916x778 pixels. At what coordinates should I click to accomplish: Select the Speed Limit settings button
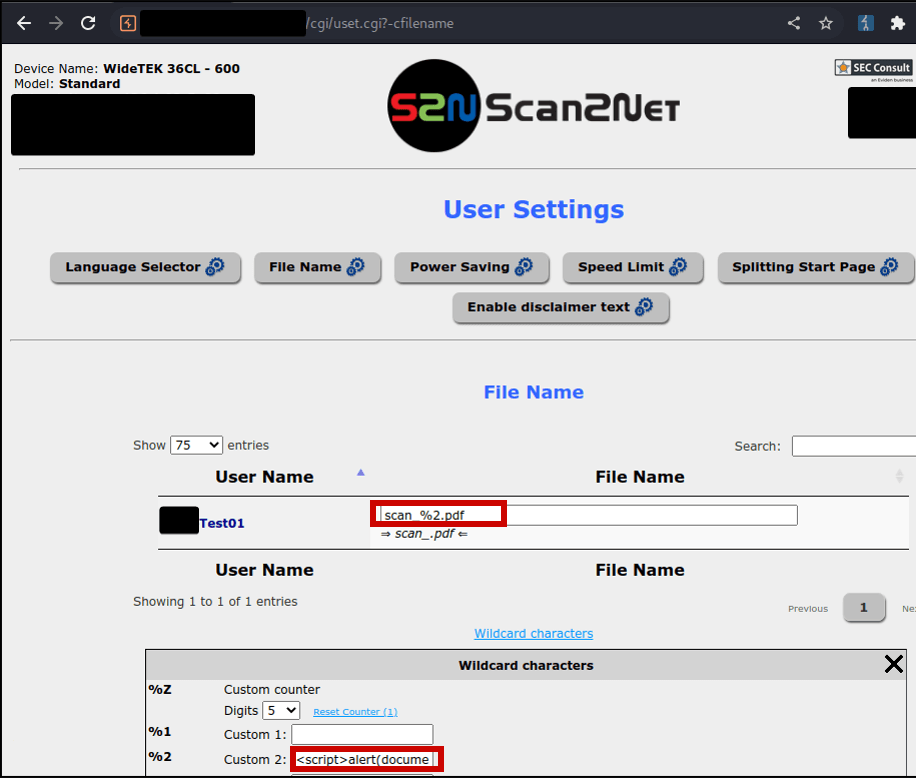coord(632,268)
